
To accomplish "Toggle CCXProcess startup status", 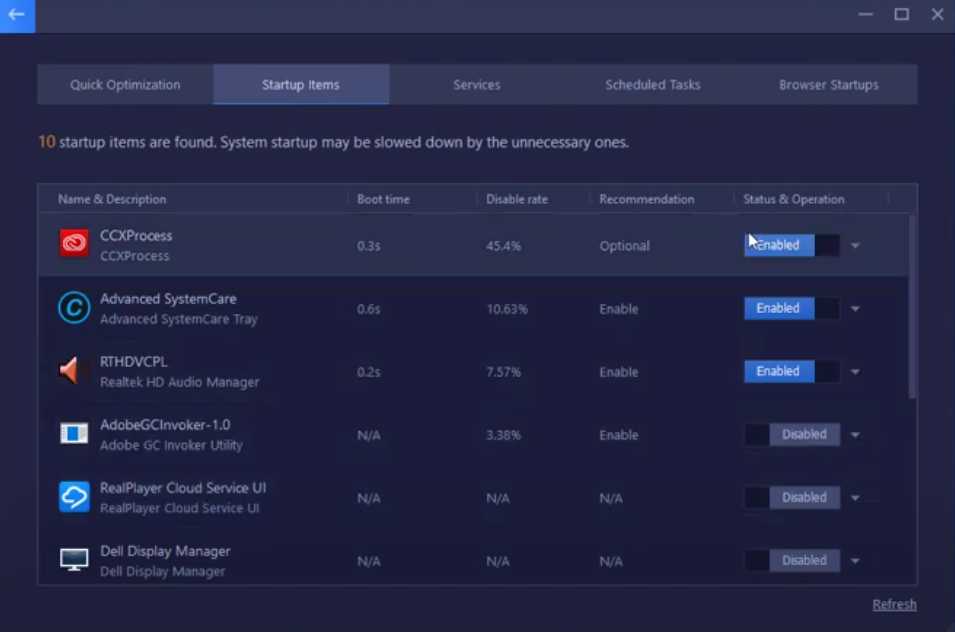I will tap(791, 245).
